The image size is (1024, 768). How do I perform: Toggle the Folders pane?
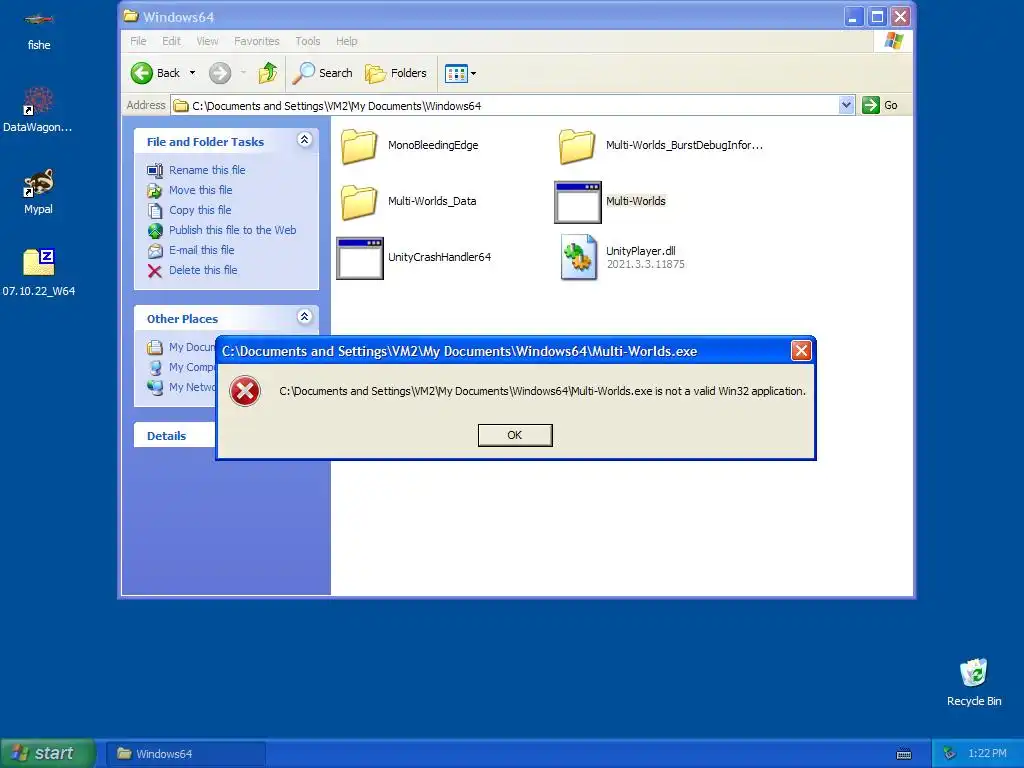(x=396, y=73)
